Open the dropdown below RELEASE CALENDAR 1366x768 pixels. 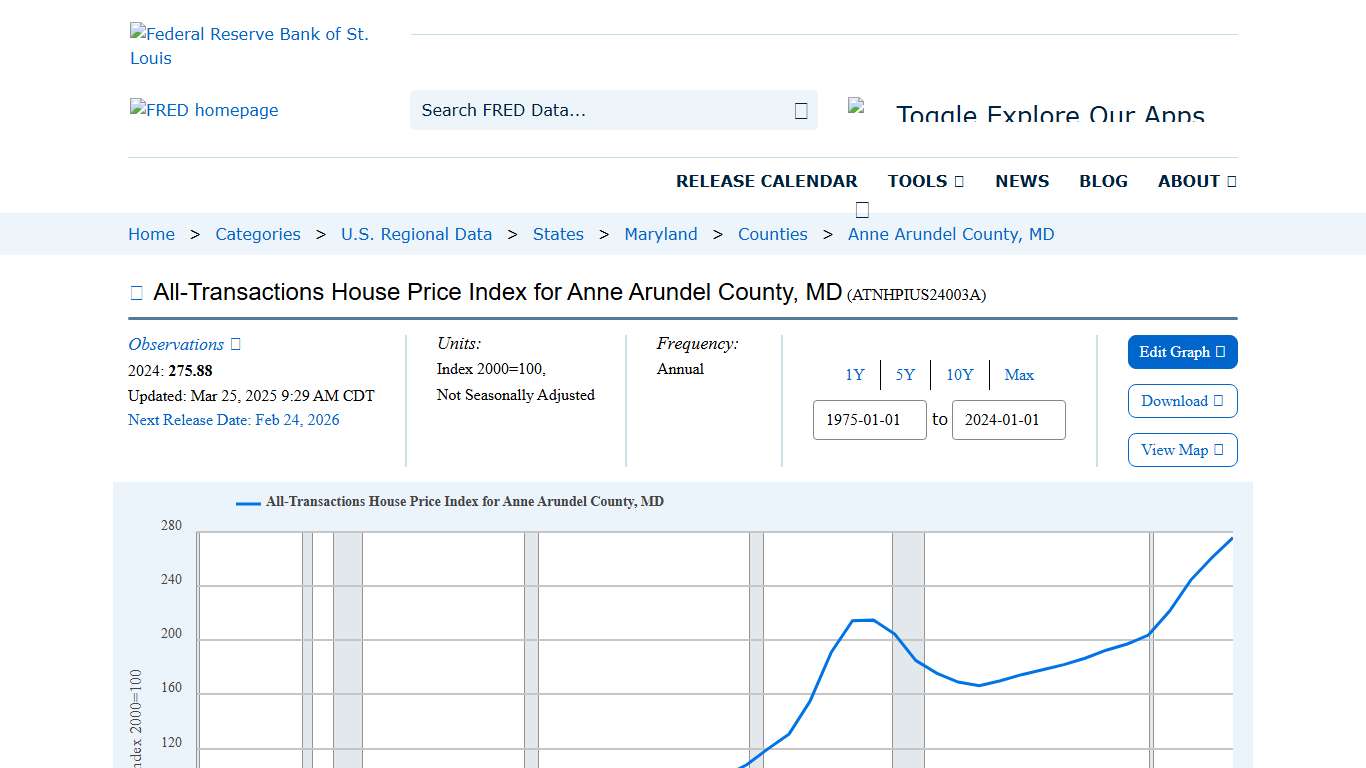[862, 210]
